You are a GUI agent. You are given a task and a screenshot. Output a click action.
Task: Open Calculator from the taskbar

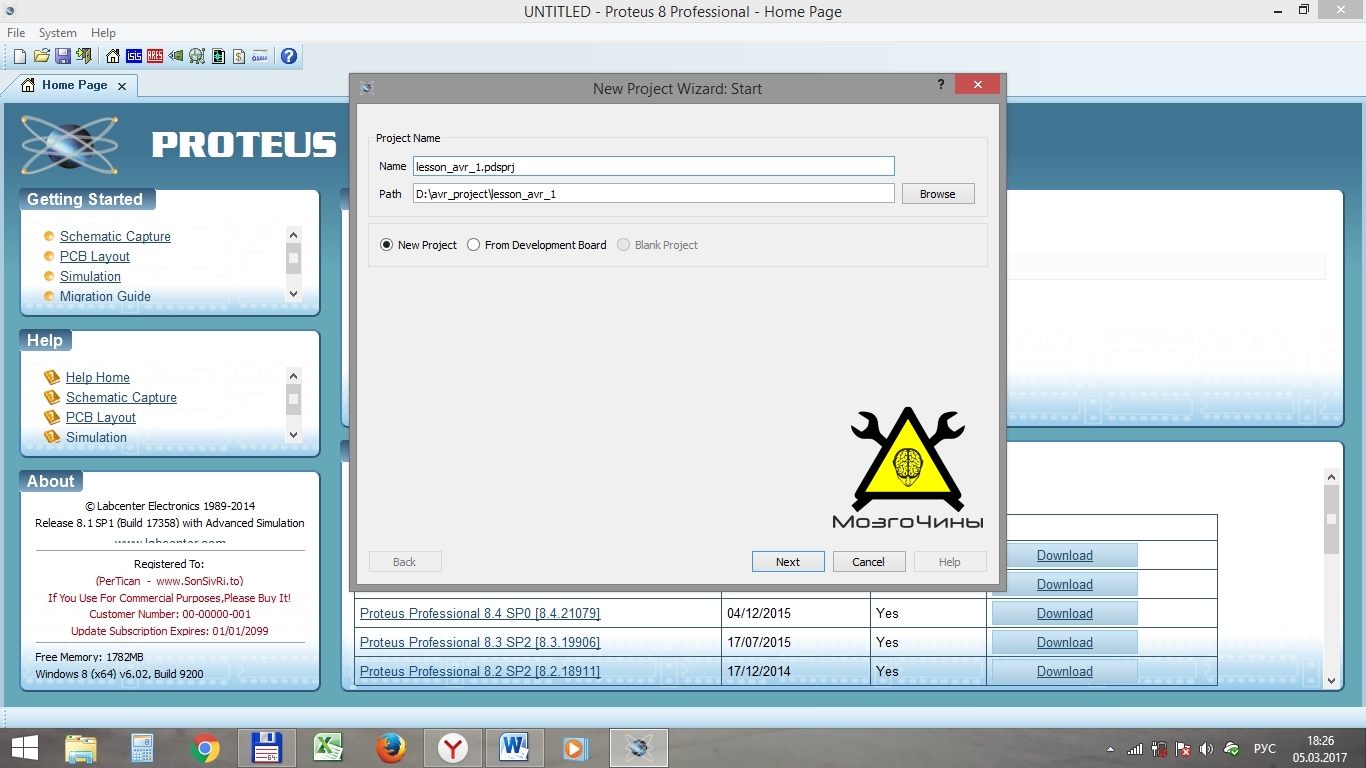pyautogui.click(x=142, y=748)
